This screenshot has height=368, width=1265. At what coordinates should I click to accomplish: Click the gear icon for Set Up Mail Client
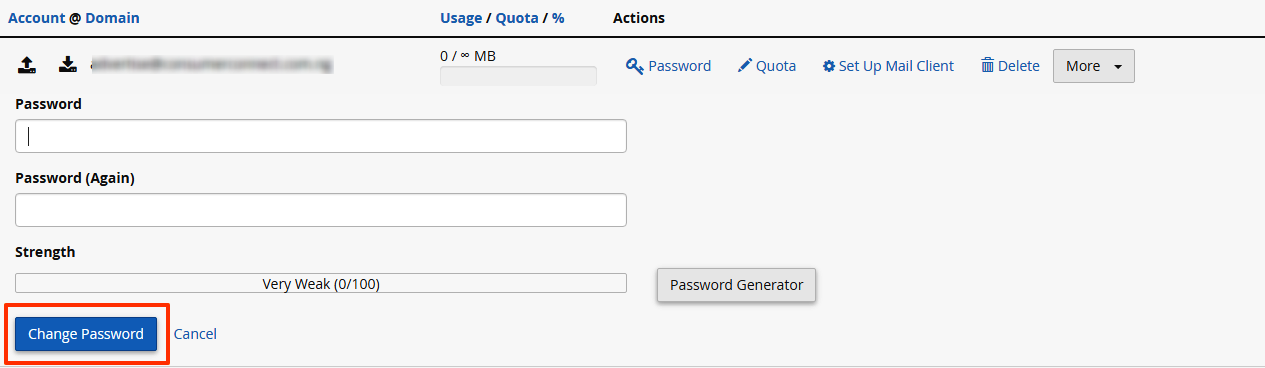click(x=828, y=66)
